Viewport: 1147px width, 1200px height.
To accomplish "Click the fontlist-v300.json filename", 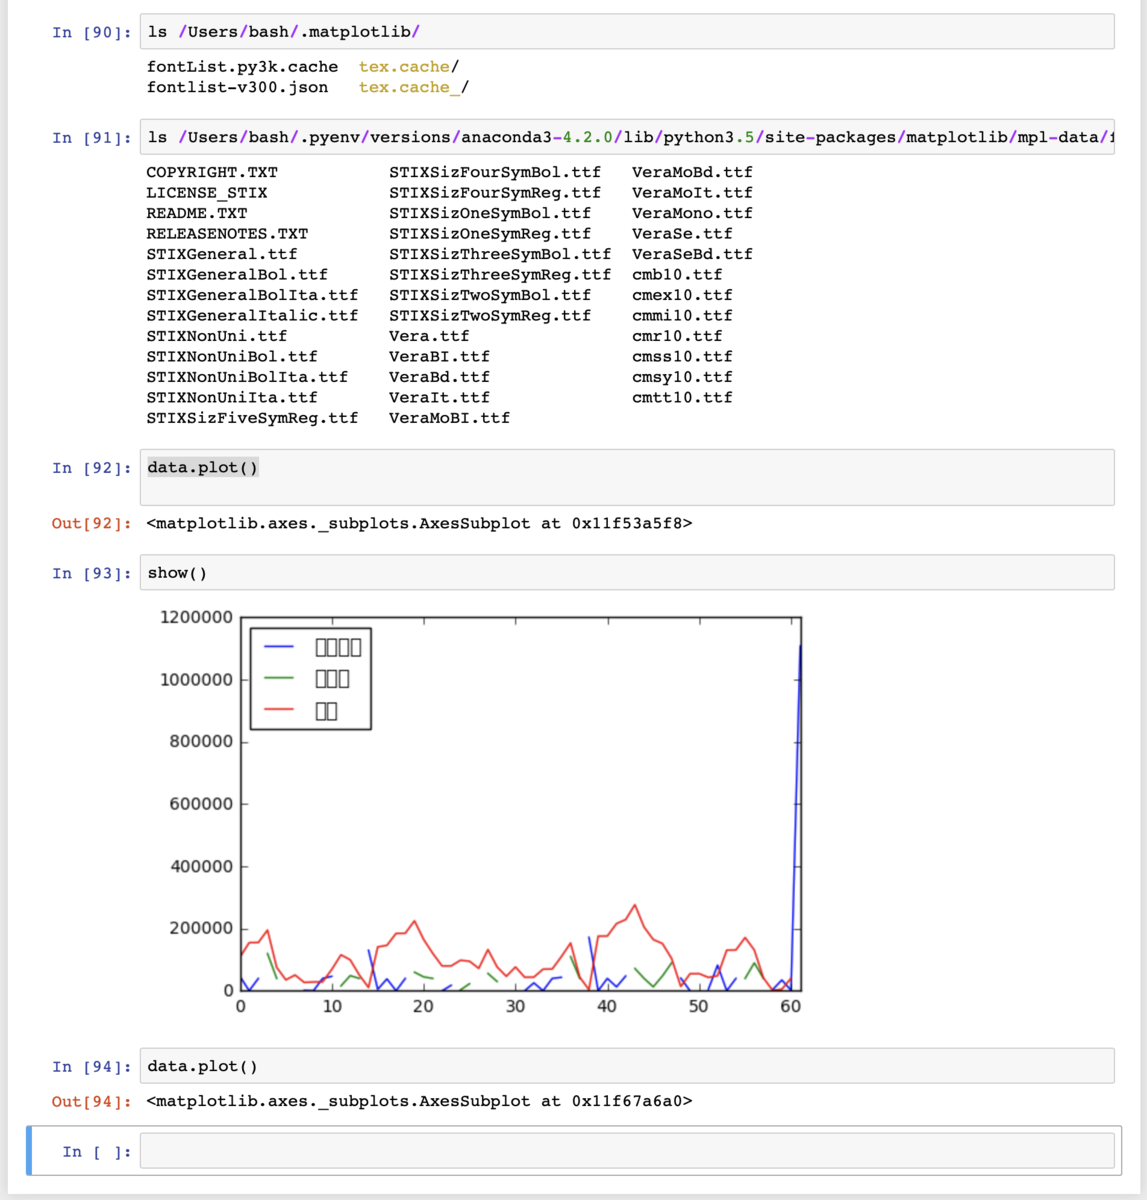I will pyautogui.click(x=235, y=87).
